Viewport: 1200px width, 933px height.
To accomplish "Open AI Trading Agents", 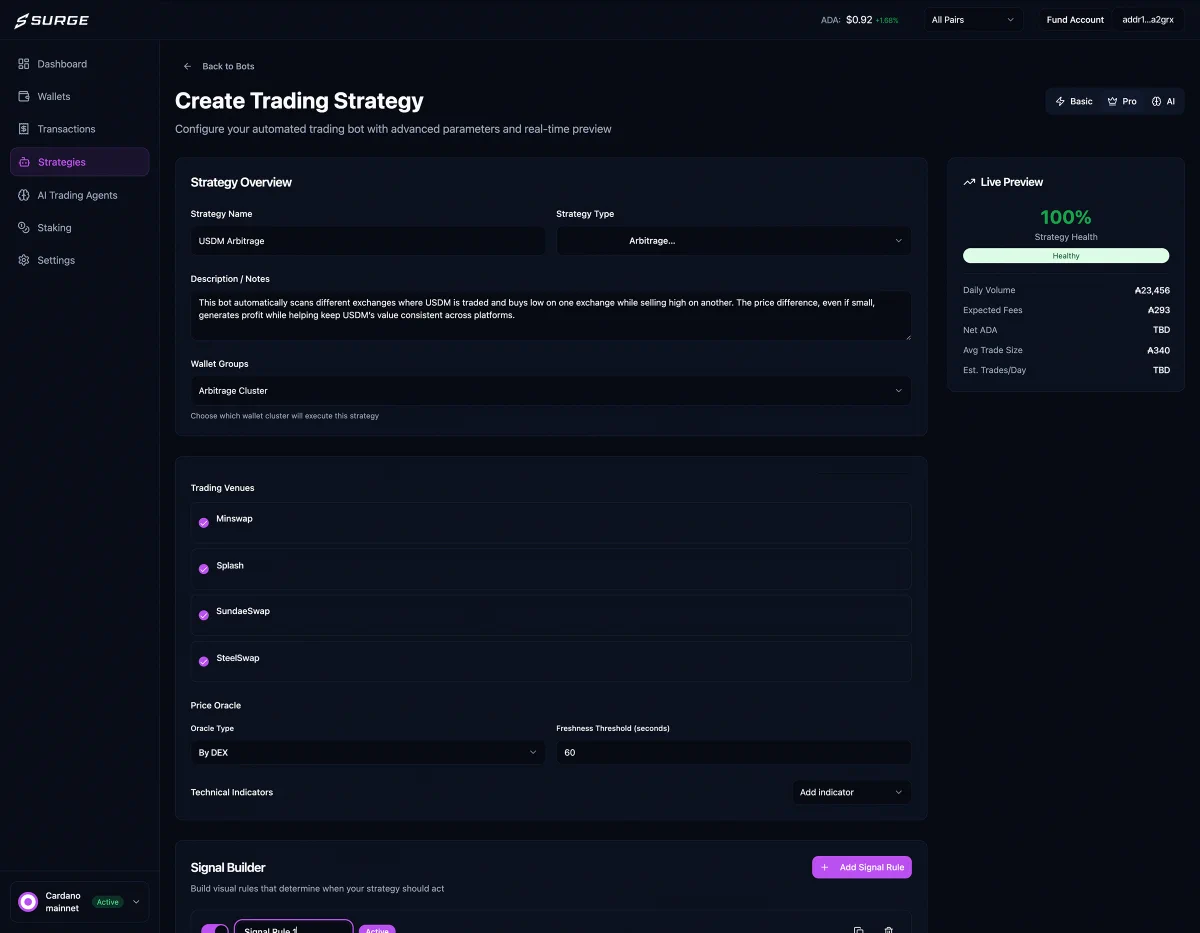I will click(80, 195).
